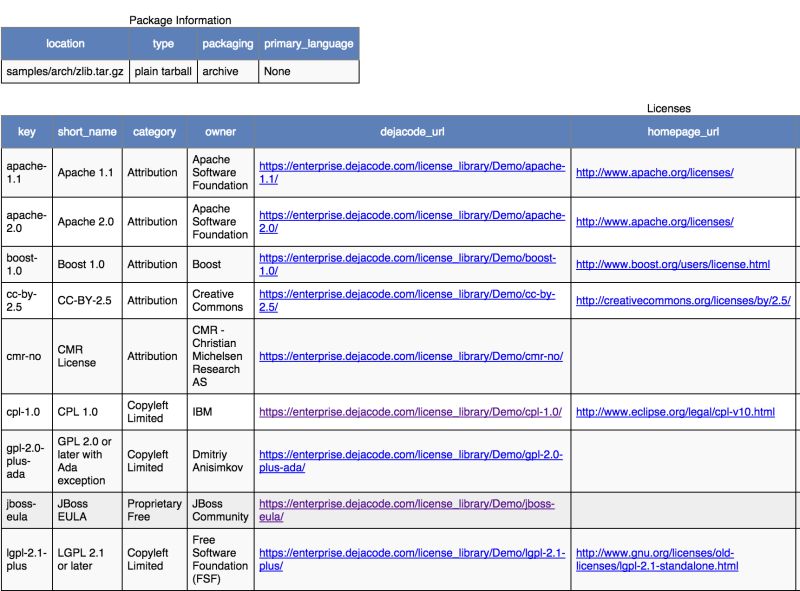Image resolution: width=800 pixels, height=591 pixels.
Task: Open the Boost 1.0 DejaCode license link
Action: click(x=407, y=258)
